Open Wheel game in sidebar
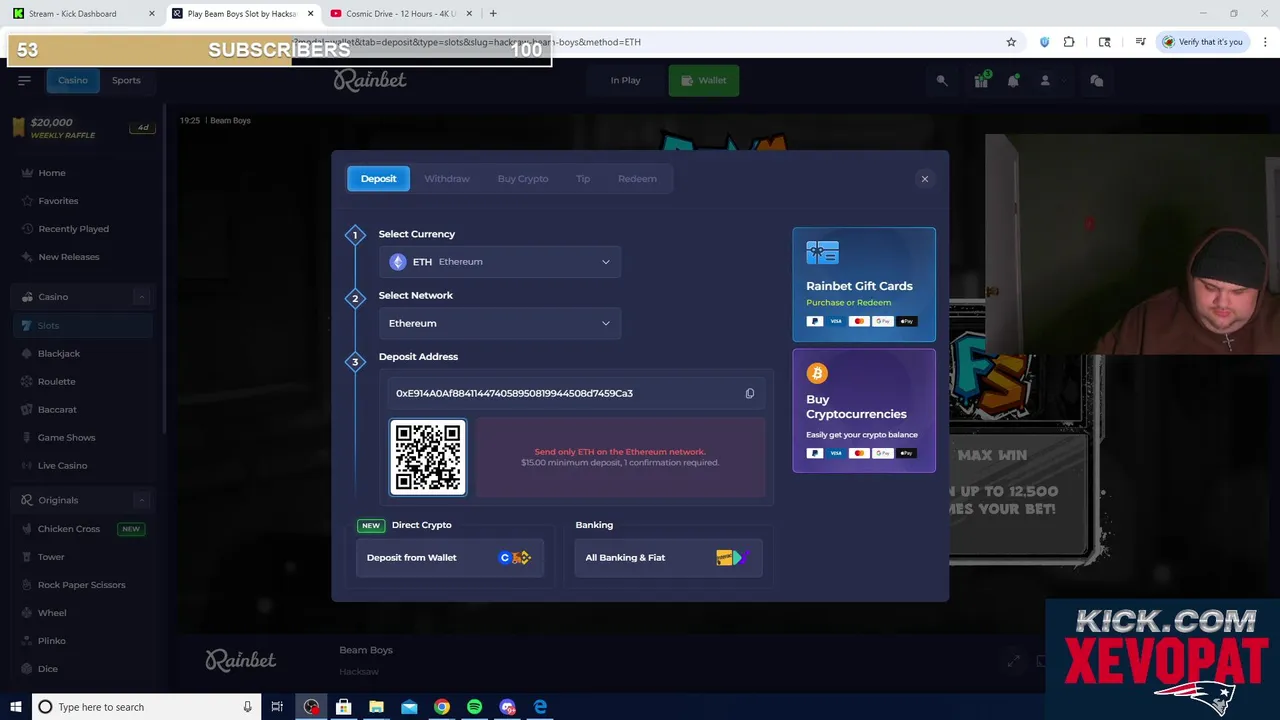 pos(52,613)
